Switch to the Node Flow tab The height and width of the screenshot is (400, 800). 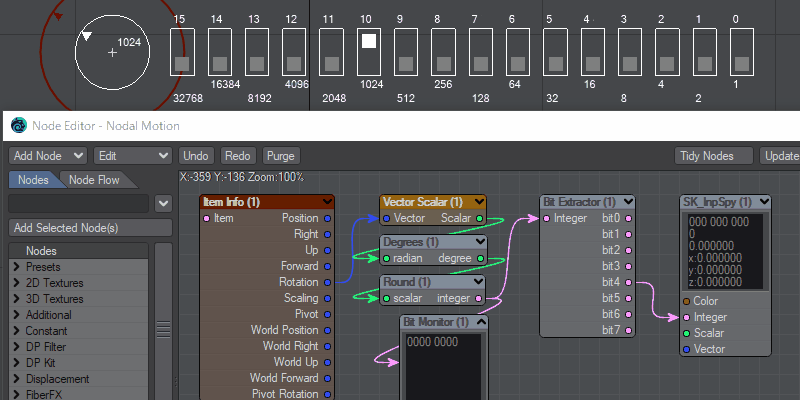pyautogui.click(x=93, y=180)
